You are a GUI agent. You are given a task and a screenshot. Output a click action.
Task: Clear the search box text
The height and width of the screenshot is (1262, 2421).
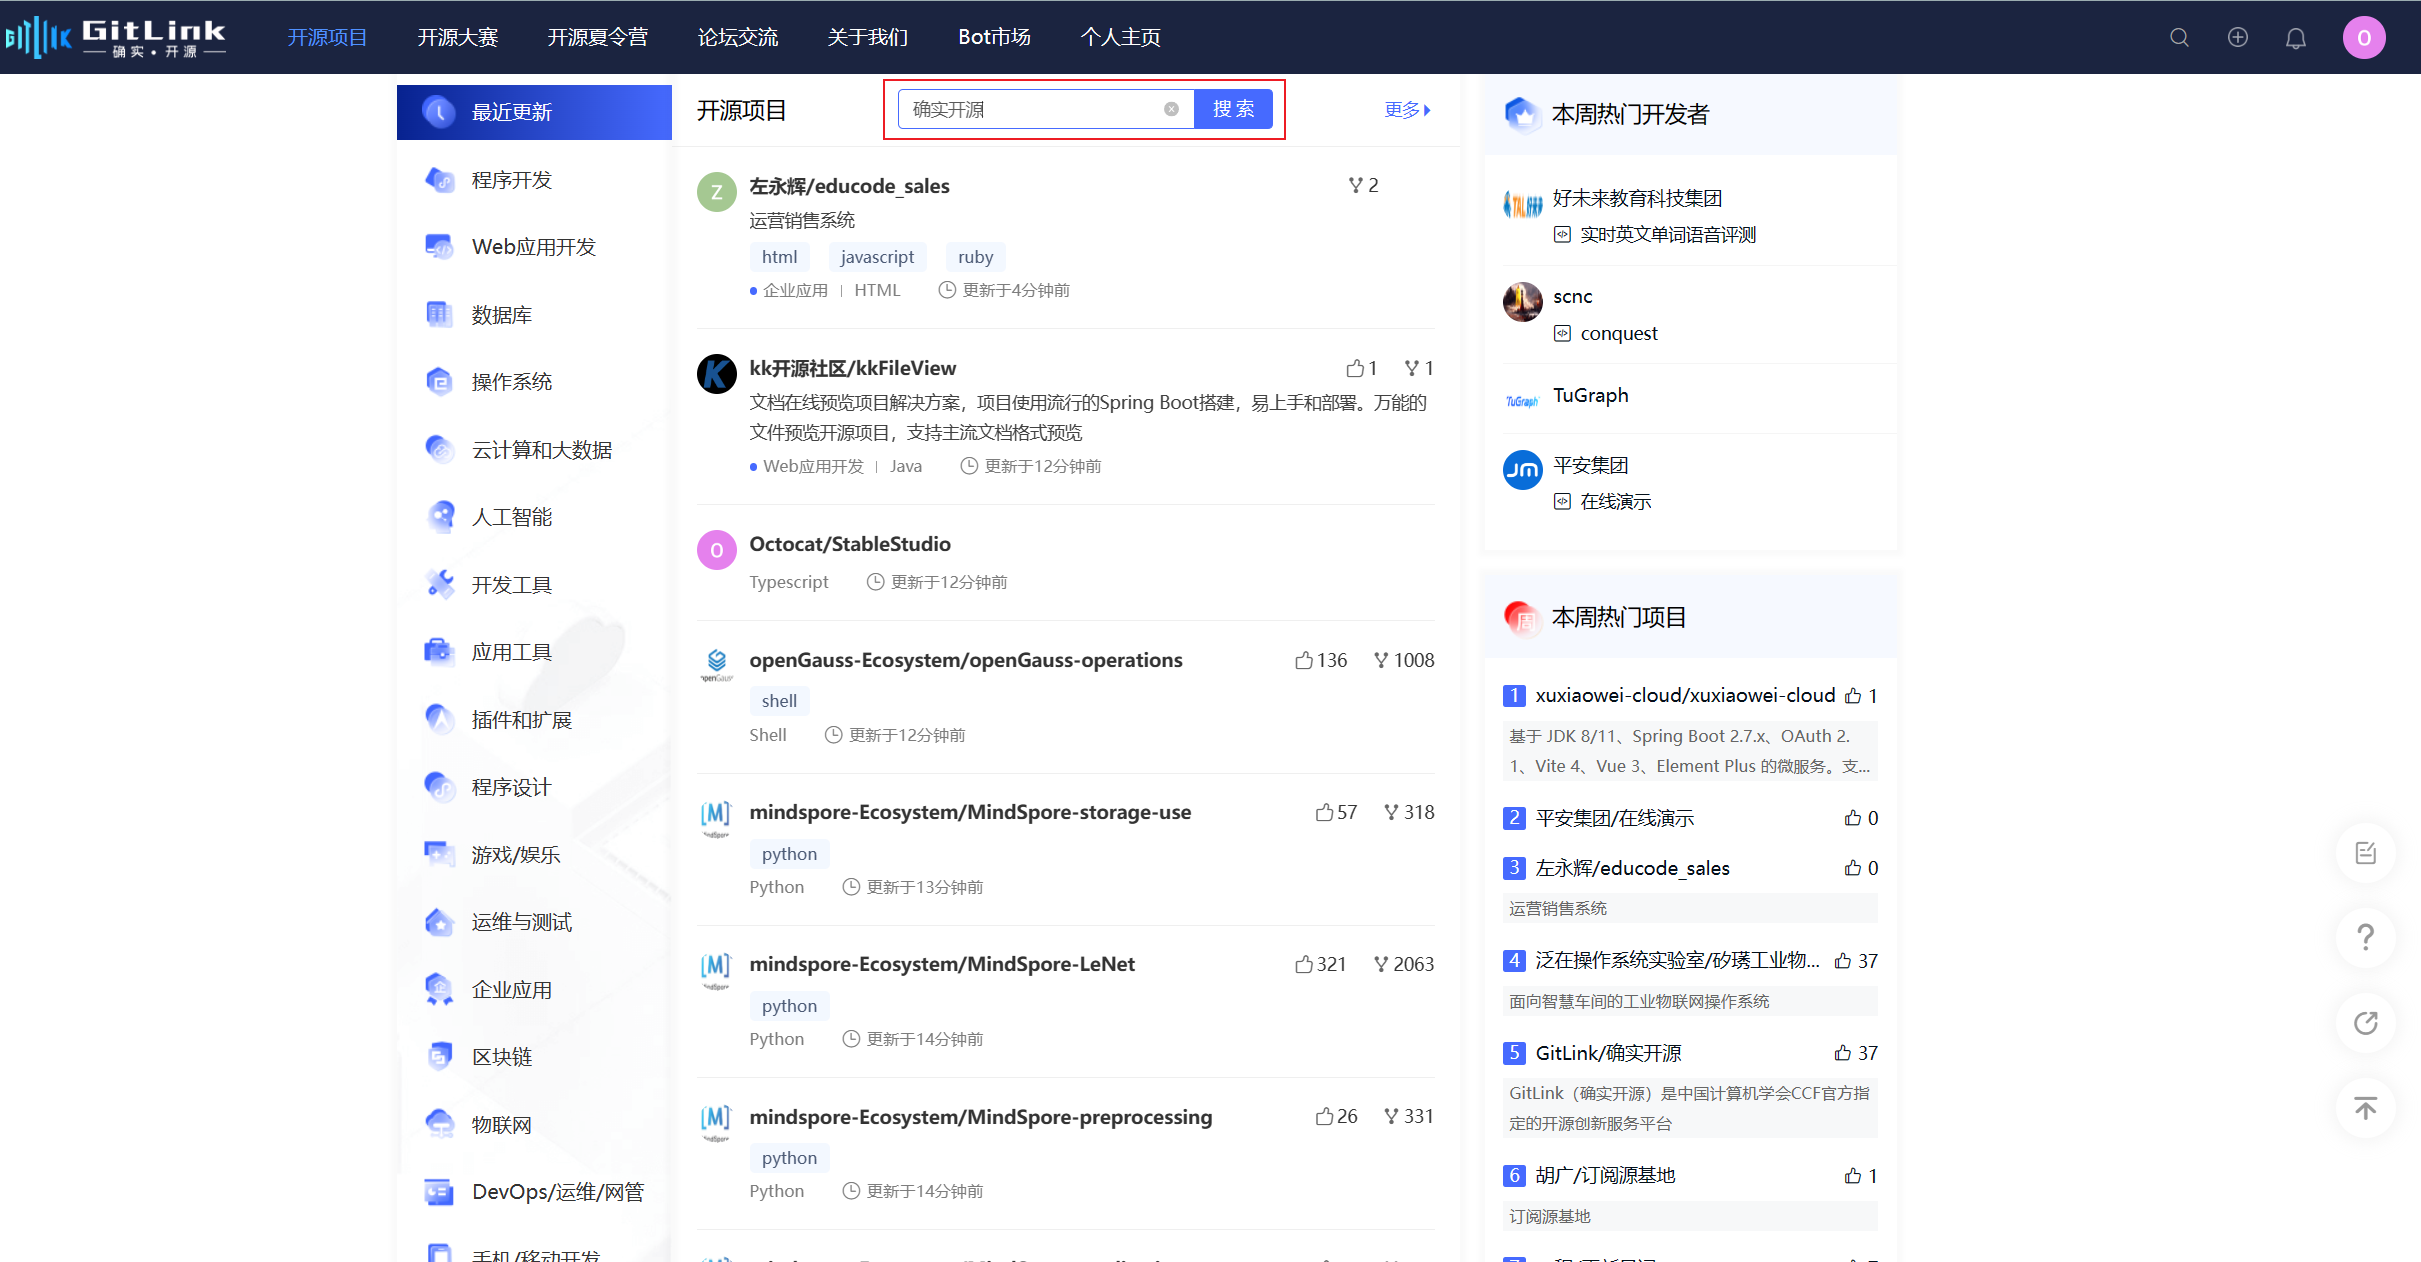pos(1171,109)
